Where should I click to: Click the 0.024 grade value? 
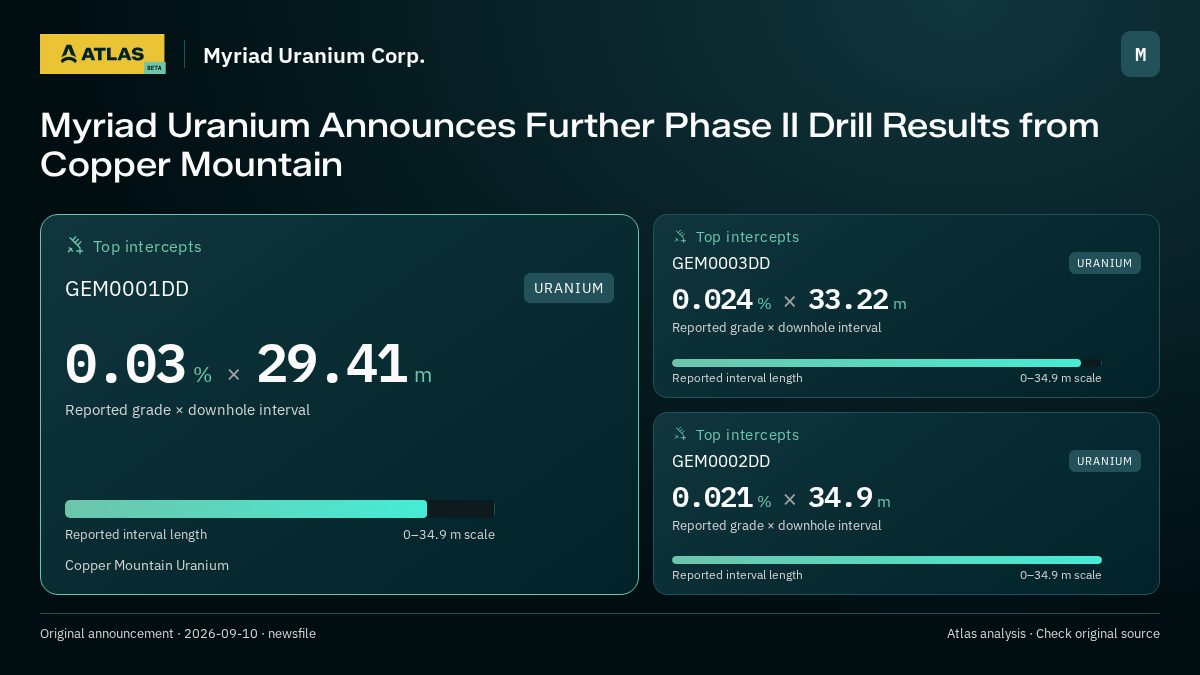click(x=712, y=300)
